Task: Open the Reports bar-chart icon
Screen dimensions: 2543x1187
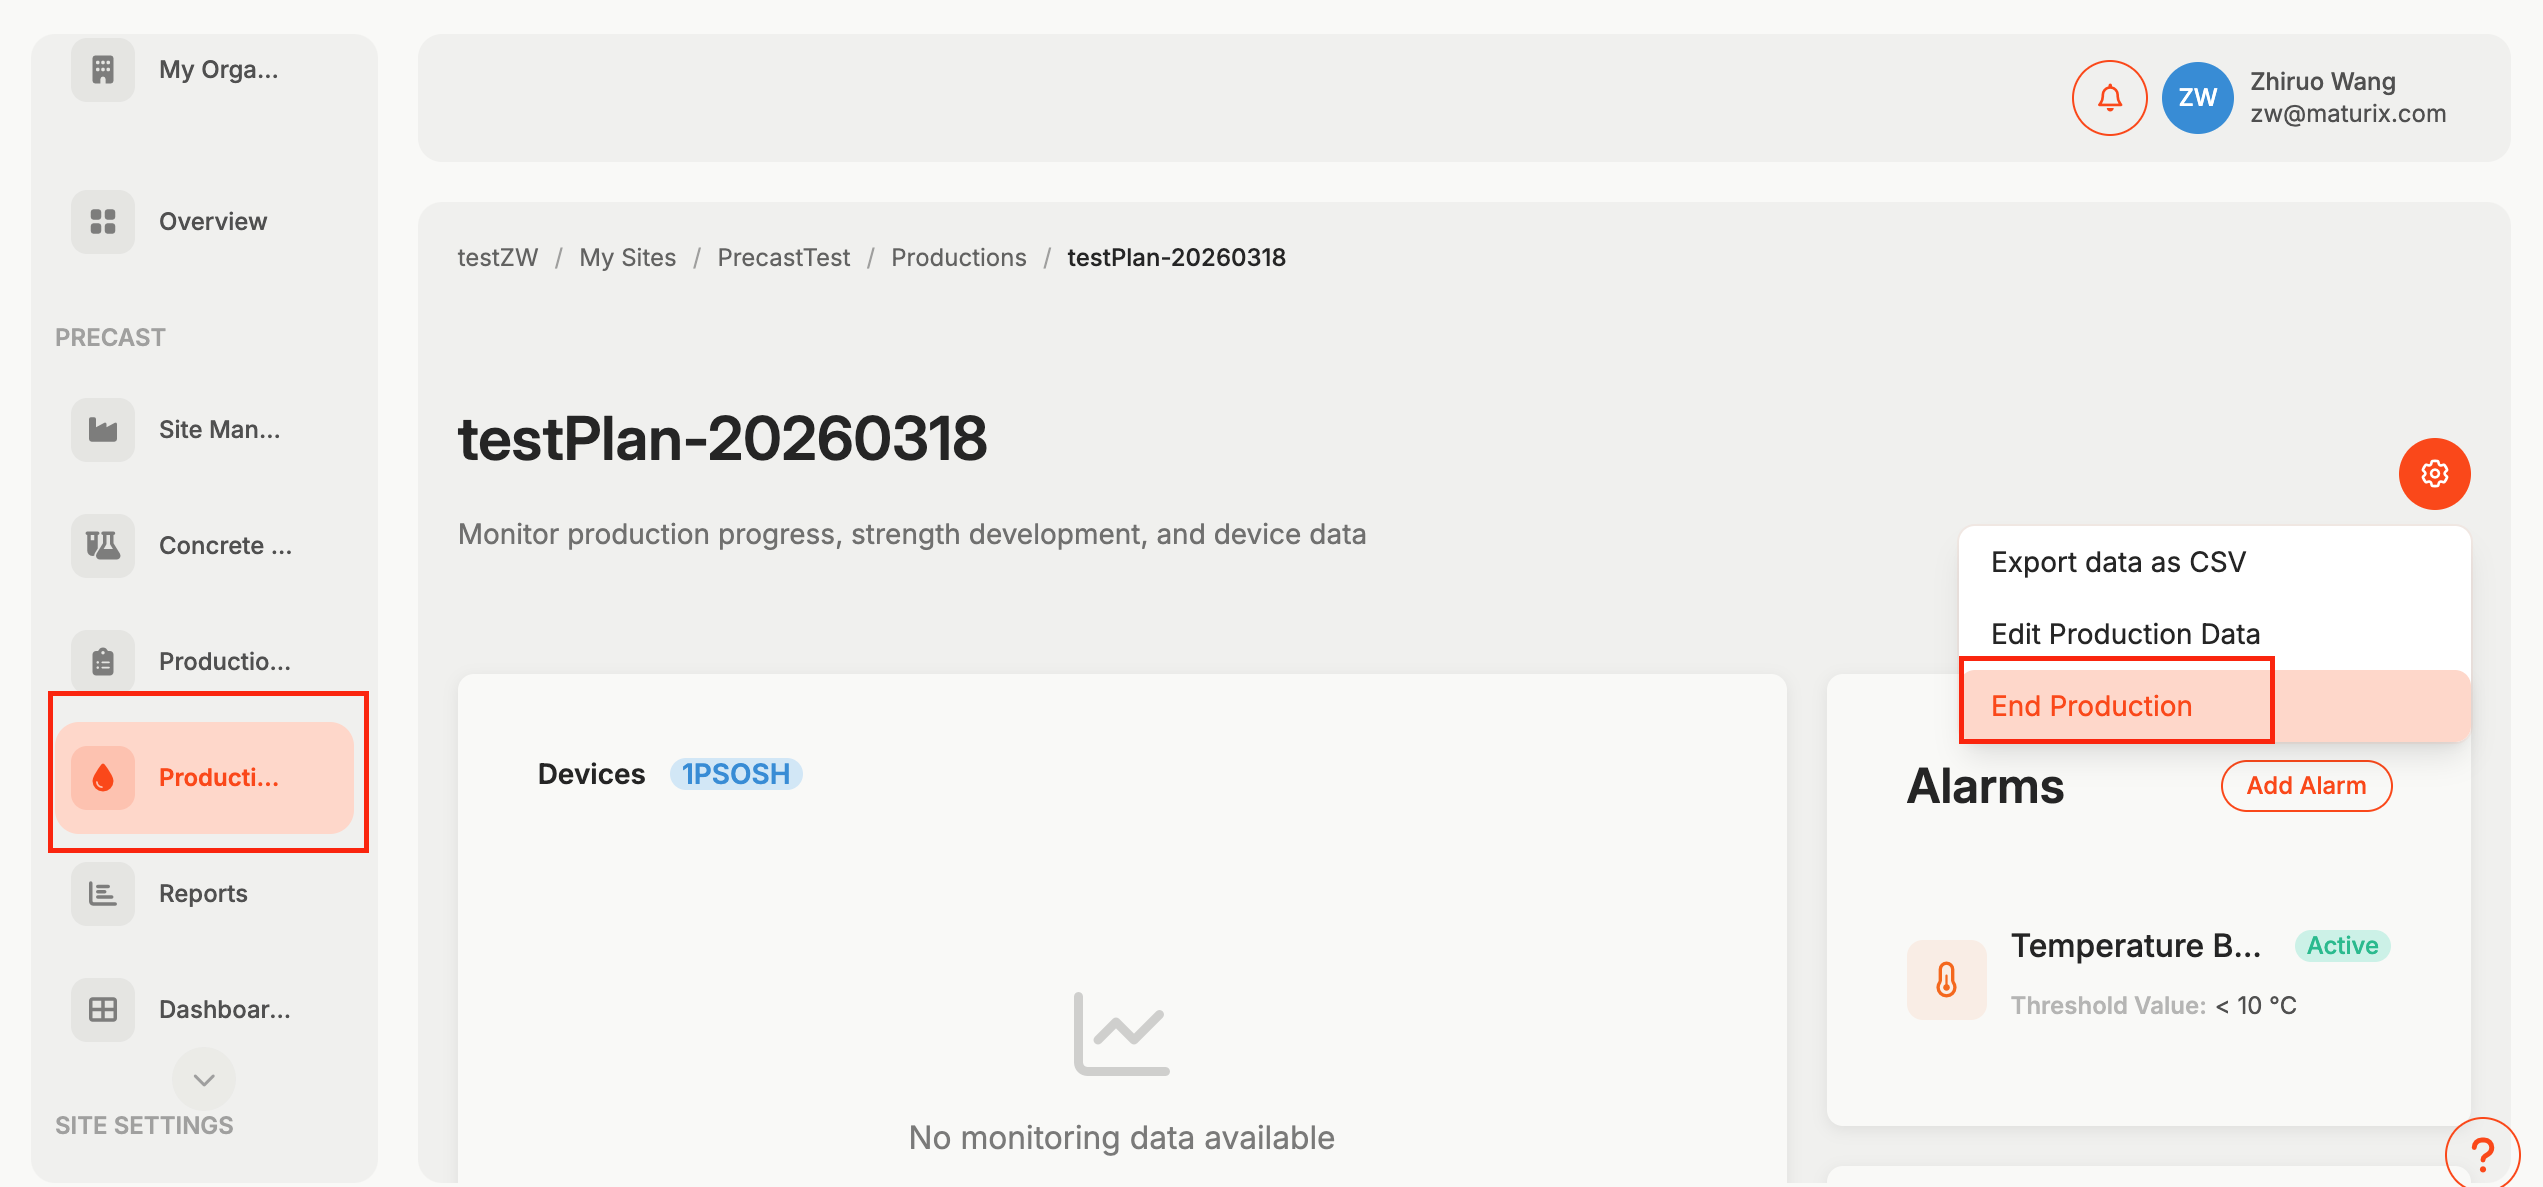Action: coord(102,893)
